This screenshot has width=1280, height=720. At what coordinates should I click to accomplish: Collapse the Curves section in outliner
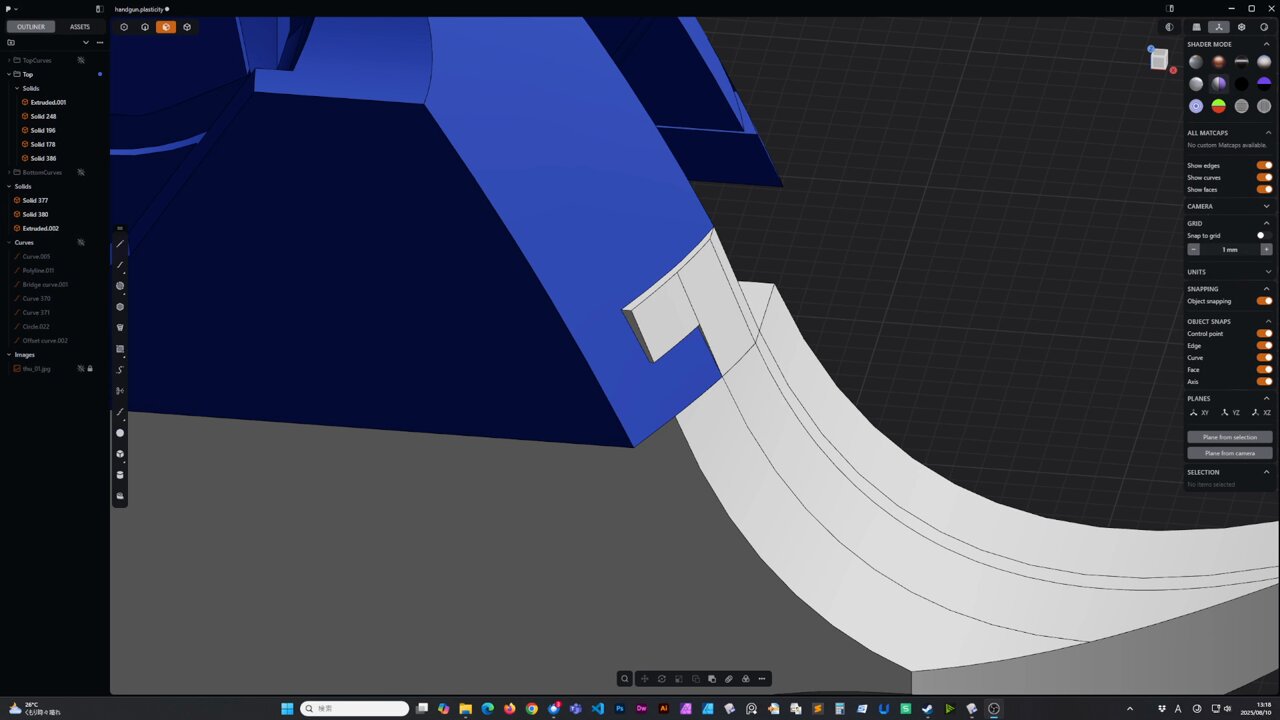click(x=9, y=242)
